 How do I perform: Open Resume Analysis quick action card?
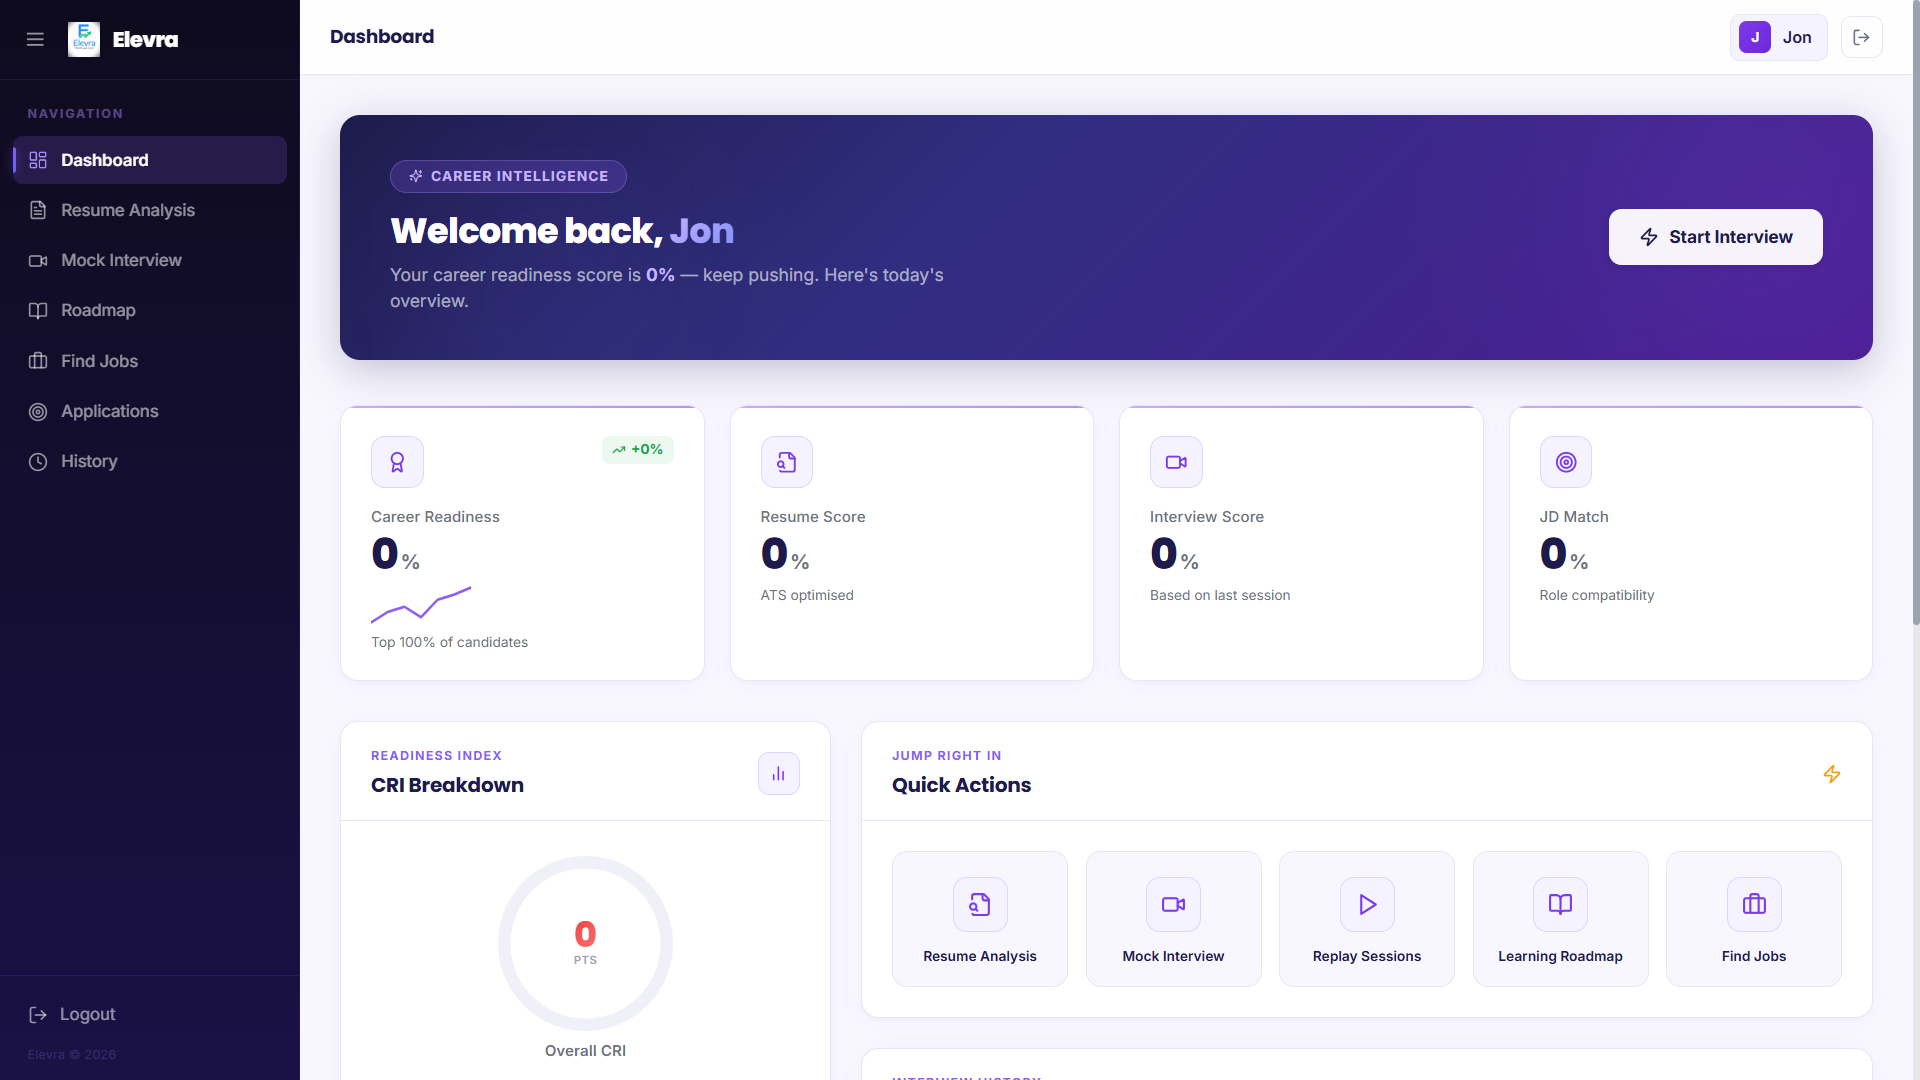979,919
